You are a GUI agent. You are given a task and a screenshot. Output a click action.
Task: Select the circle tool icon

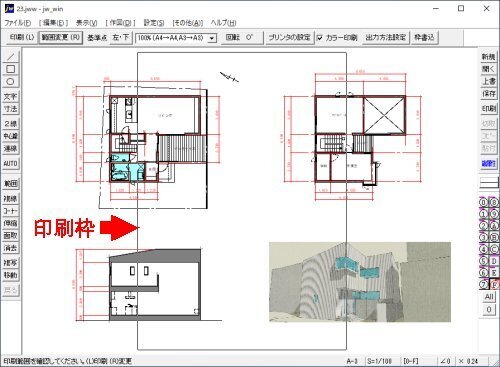[10, 81]
